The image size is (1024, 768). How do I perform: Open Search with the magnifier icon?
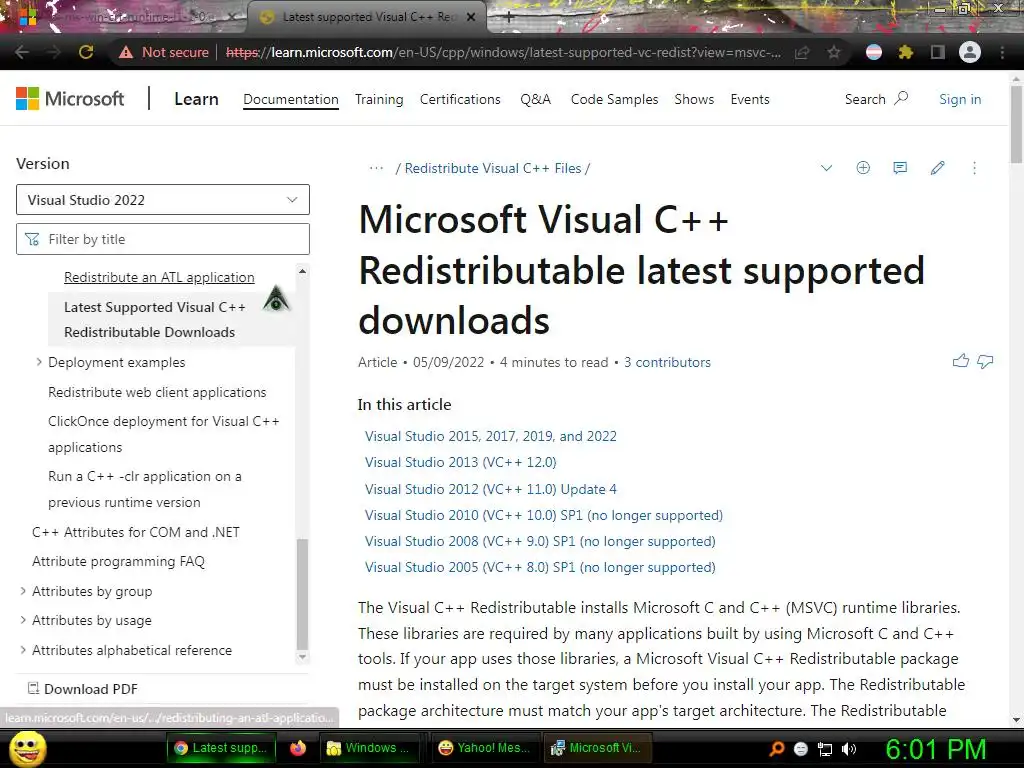[901, 99]
